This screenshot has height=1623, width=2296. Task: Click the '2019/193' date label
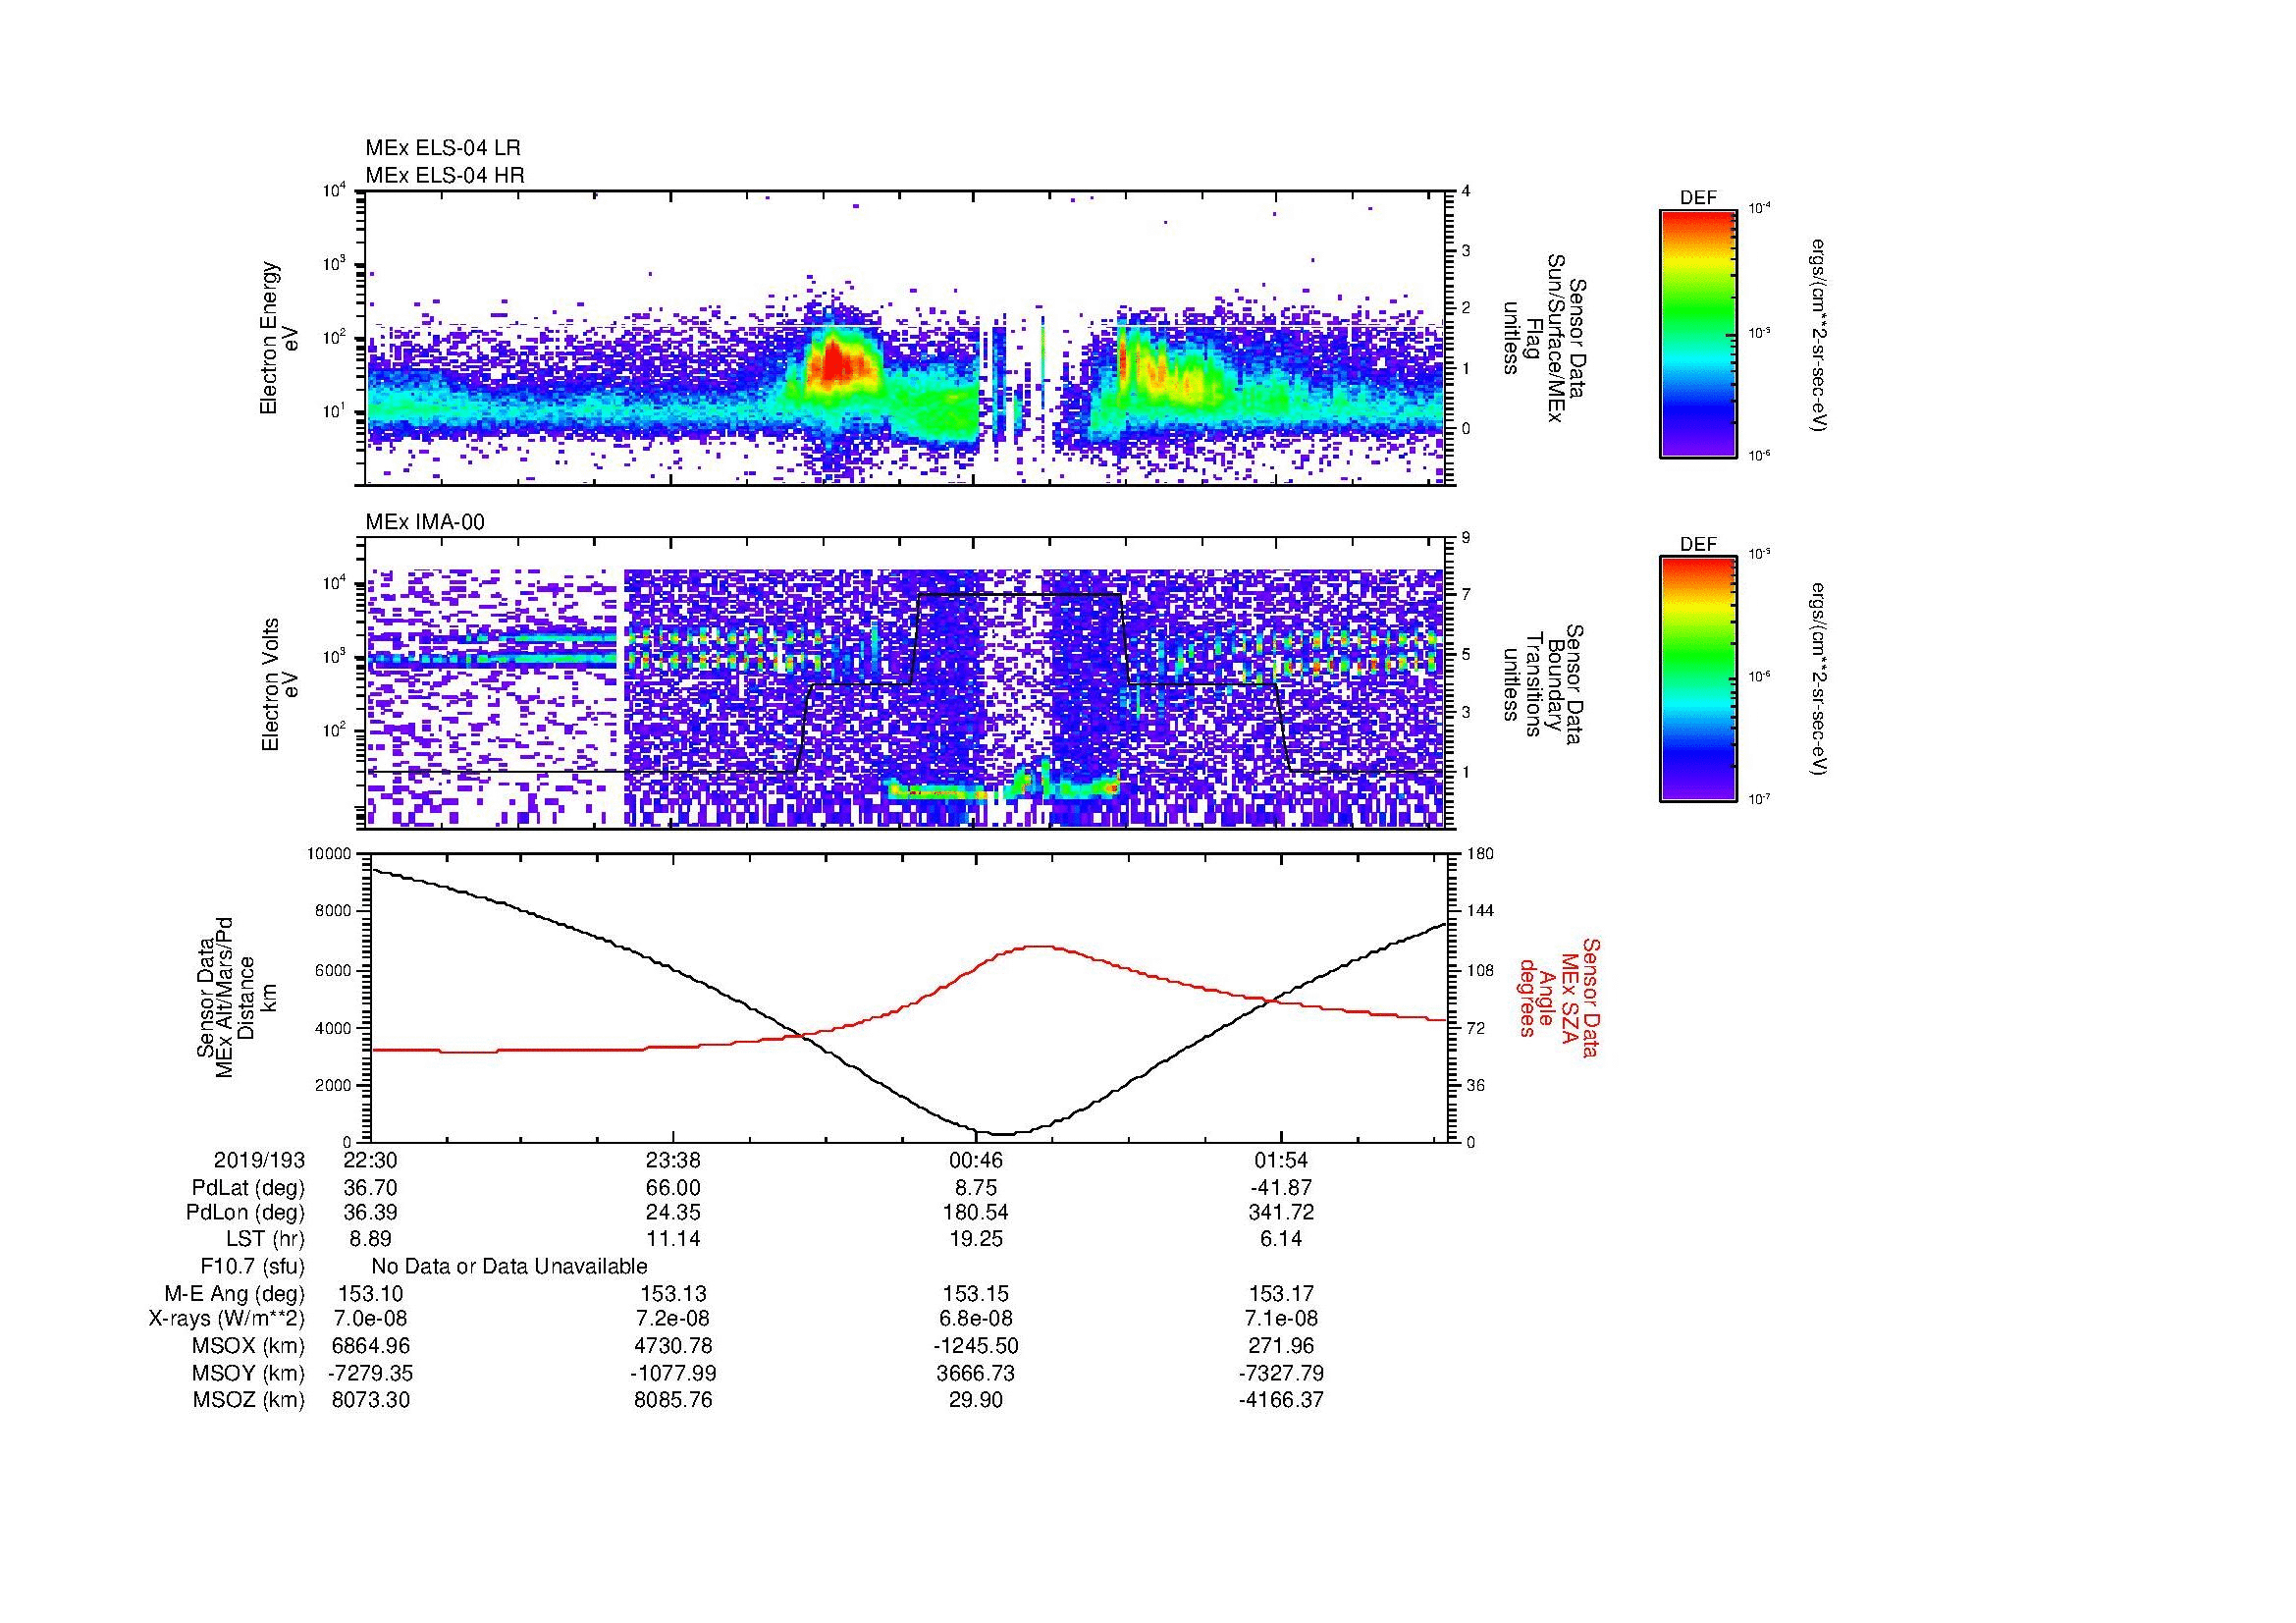[x=259, y=1160]
